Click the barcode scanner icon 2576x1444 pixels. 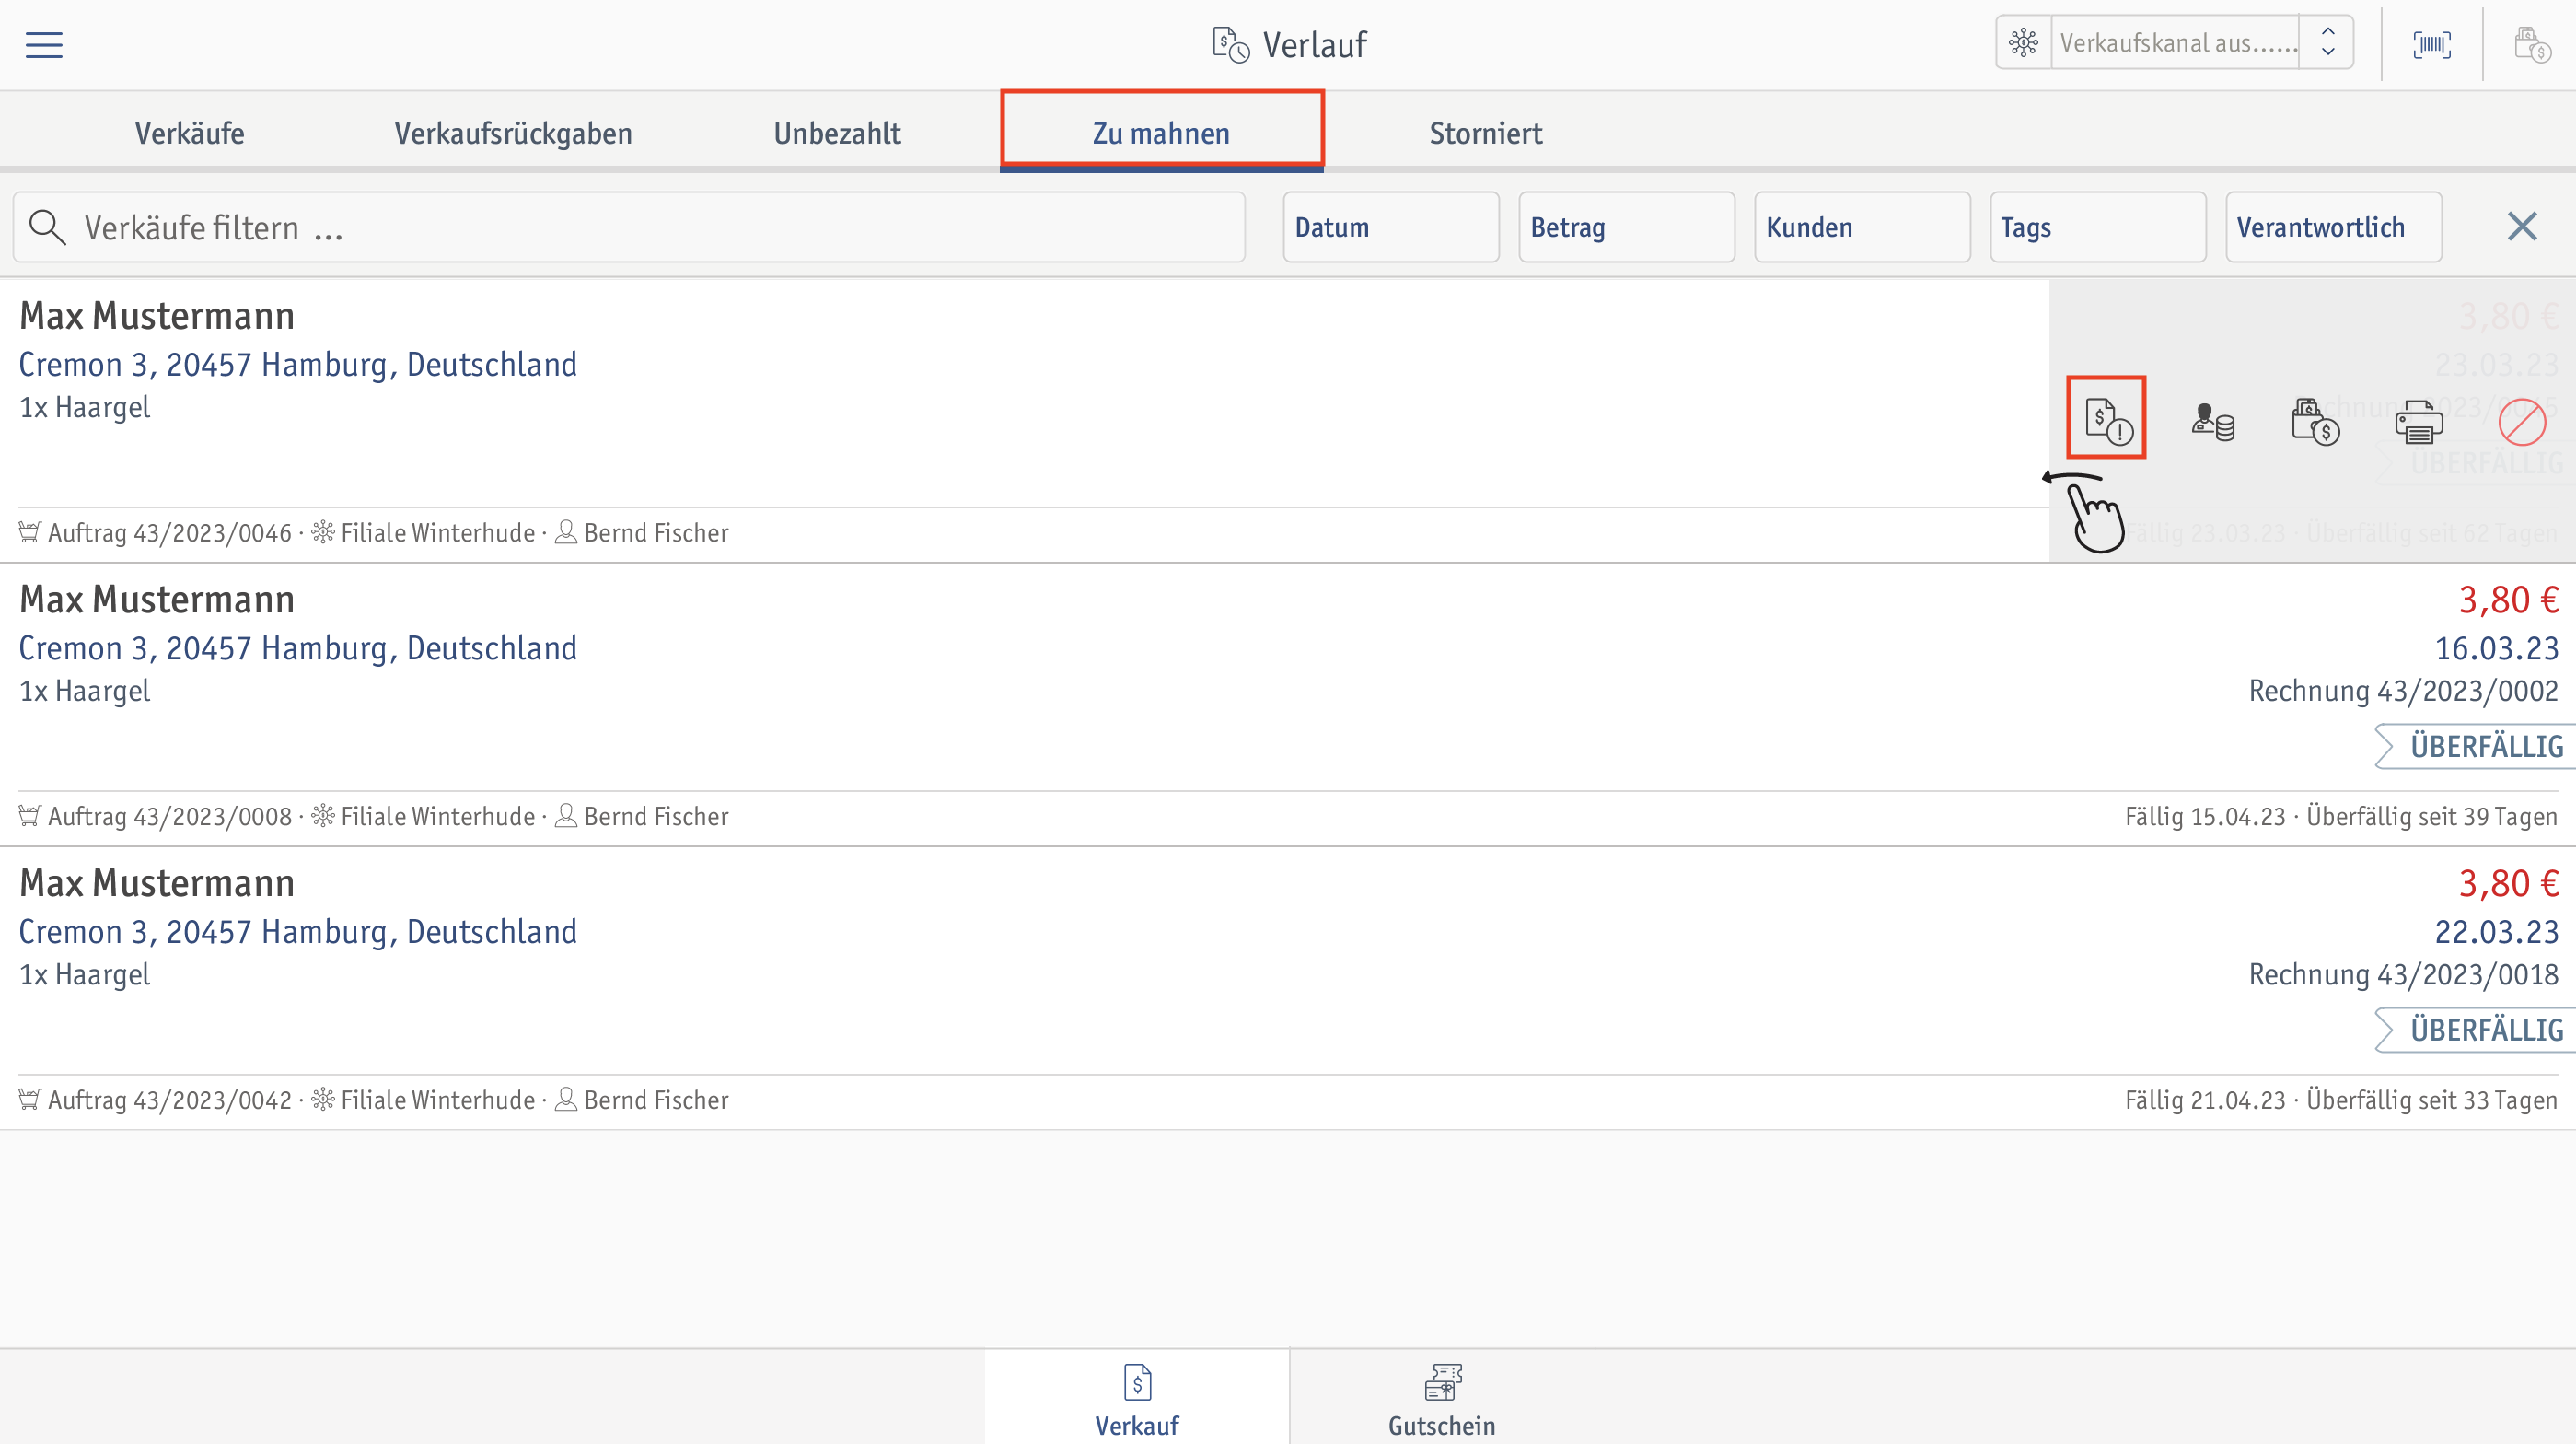(2432, 45)
